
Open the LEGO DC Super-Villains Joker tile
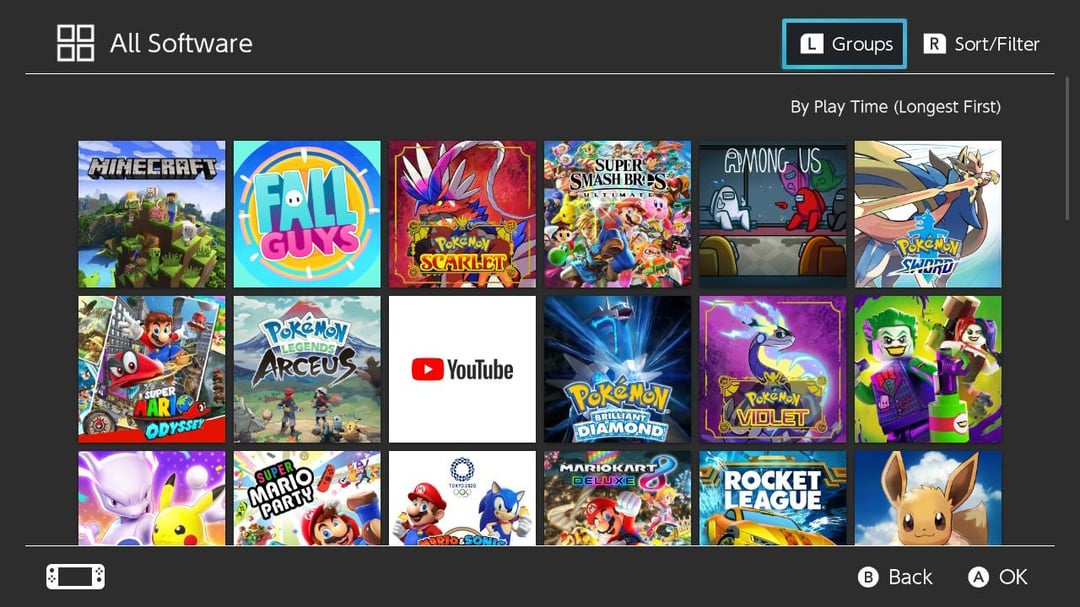927,369
